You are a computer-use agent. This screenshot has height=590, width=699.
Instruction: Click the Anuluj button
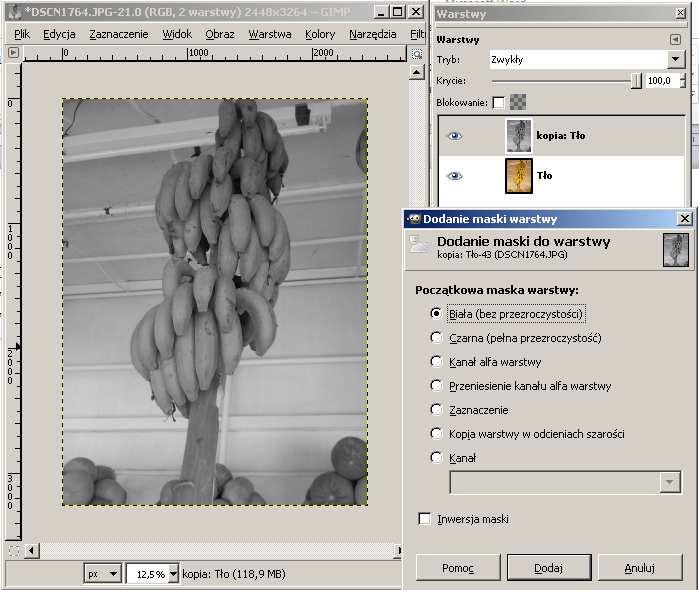click(x=640, y=568)
